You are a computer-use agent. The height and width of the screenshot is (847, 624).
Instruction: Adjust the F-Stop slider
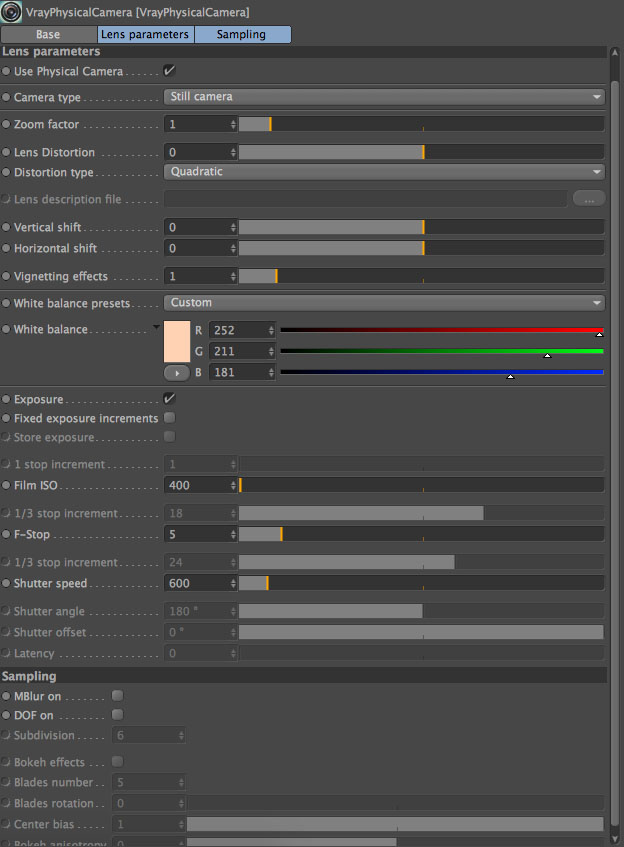421,535
